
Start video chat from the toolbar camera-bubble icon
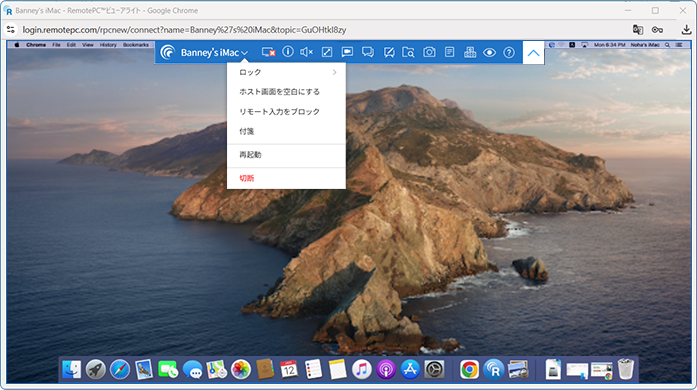pyautogui.click(x=347, y=52)
